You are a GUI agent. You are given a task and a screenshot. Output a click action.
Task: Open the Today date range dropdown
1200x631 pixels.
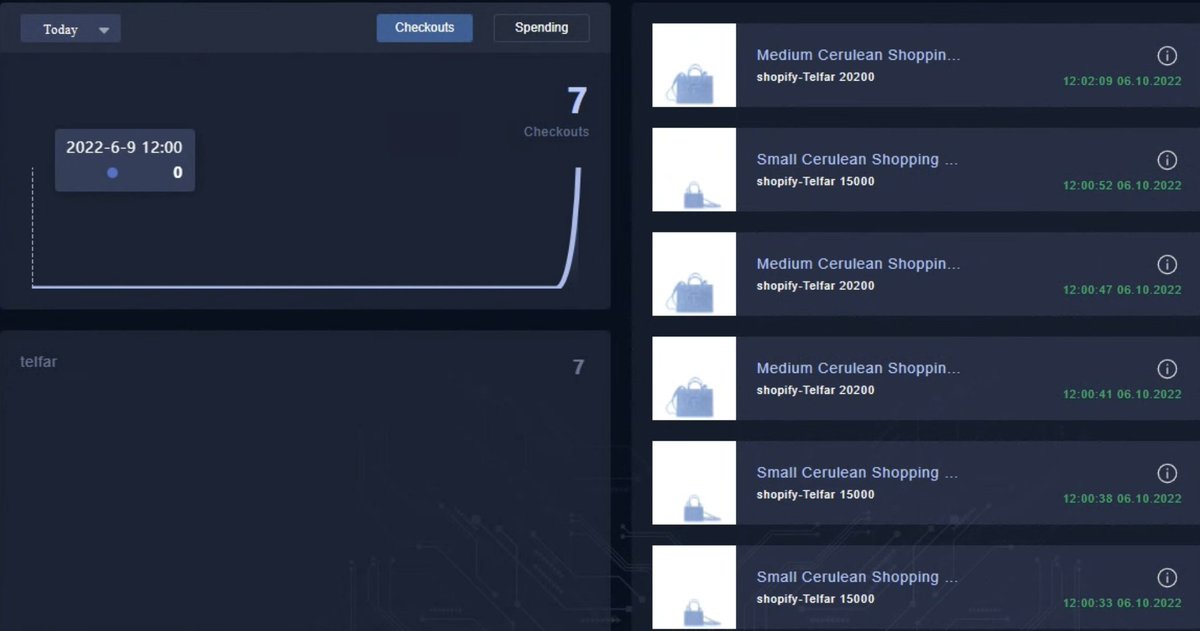pyautogui.click(x=71, y=29)
